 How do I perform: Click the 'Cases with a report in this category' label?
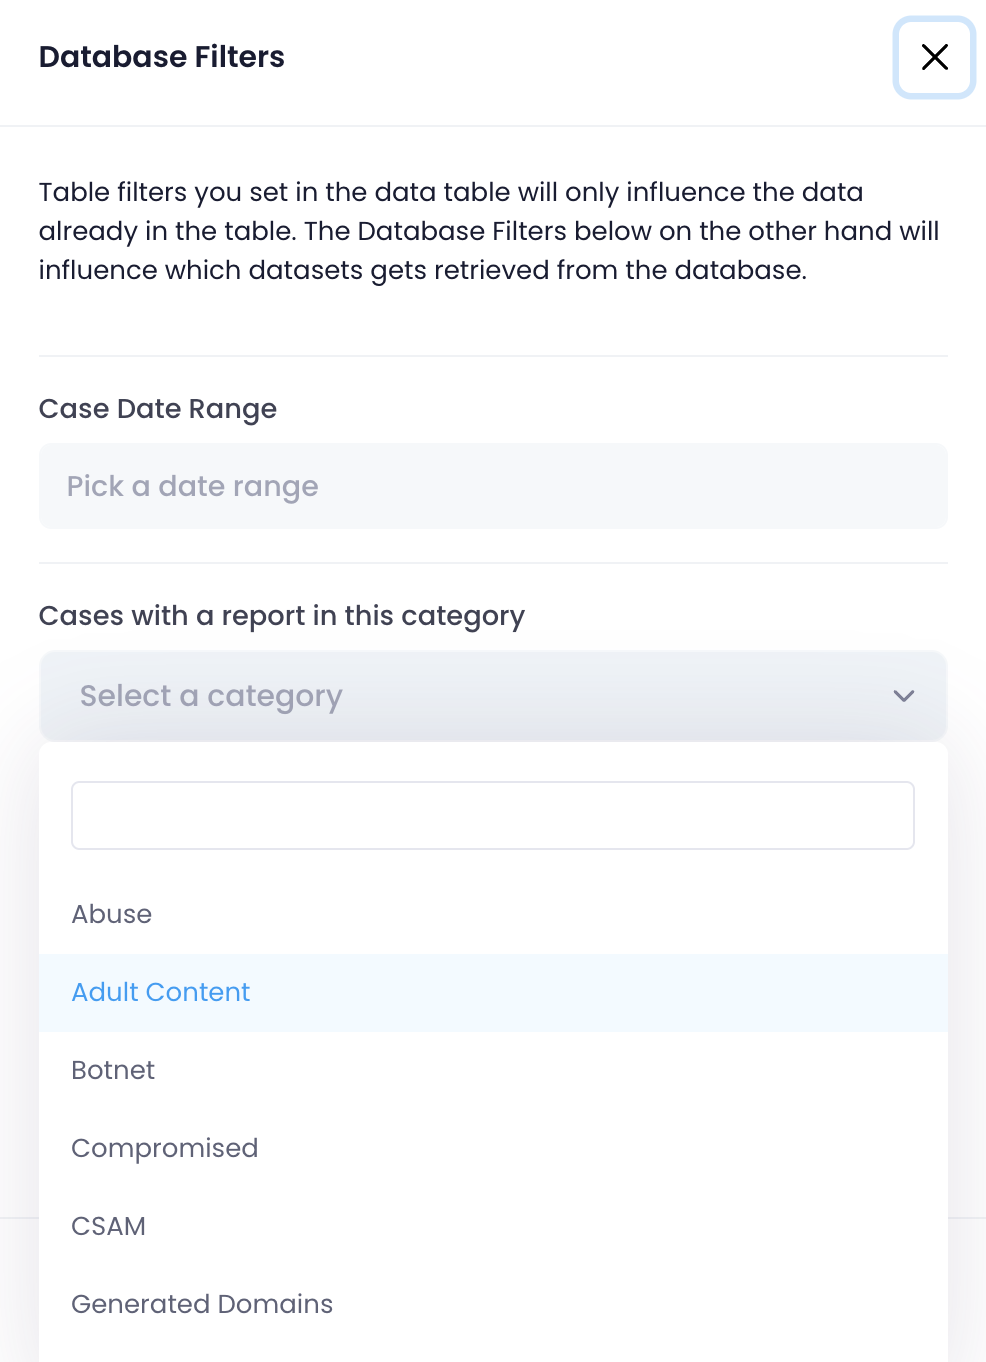pyautogui.click(x=282, y=616)
